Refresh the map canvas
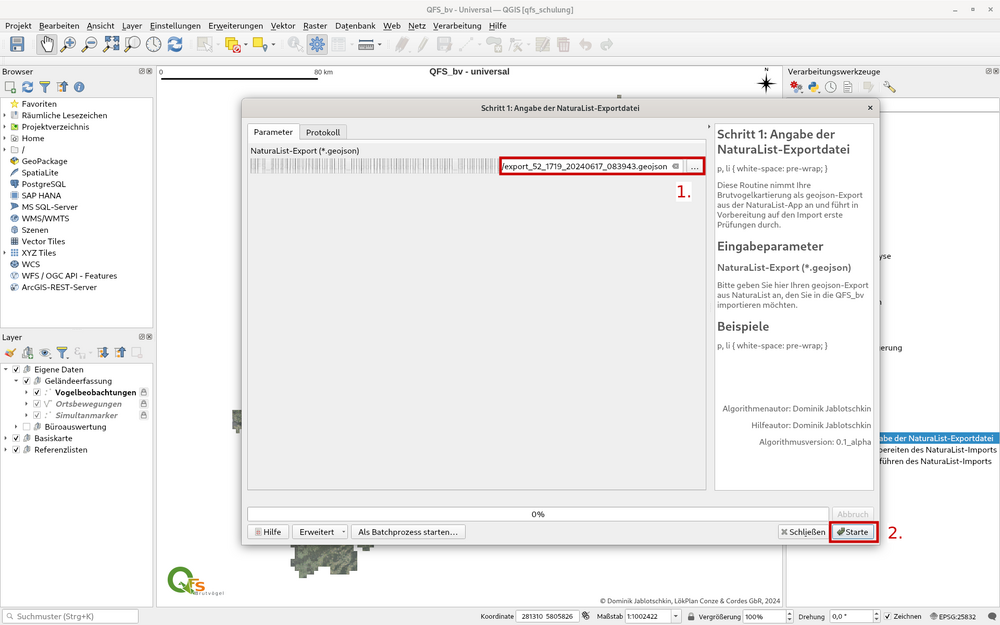The height and width of the screenshot is (625, 1000). pos(175,44)
